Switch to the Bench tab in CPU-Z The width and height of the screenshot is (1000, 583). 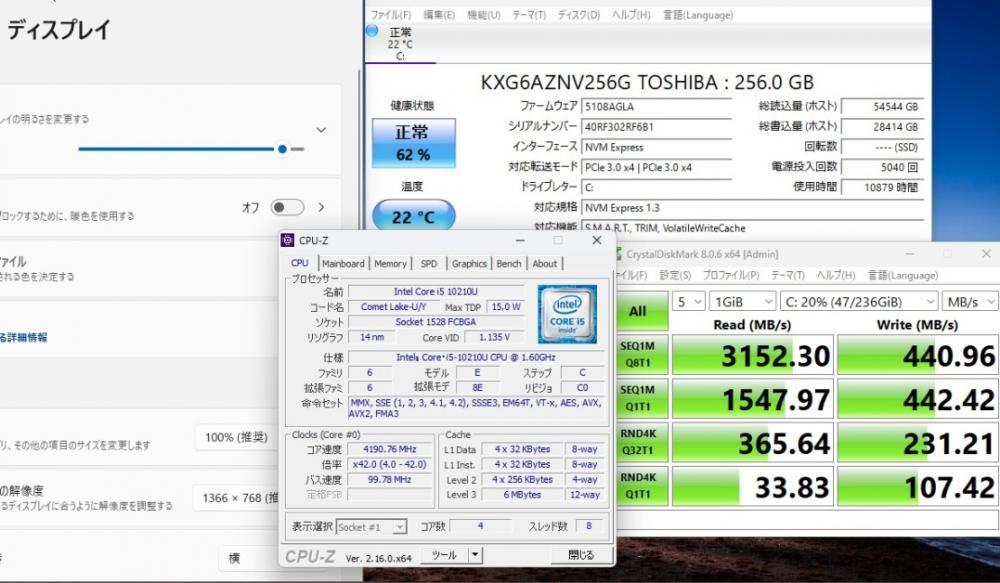(509, 264)
